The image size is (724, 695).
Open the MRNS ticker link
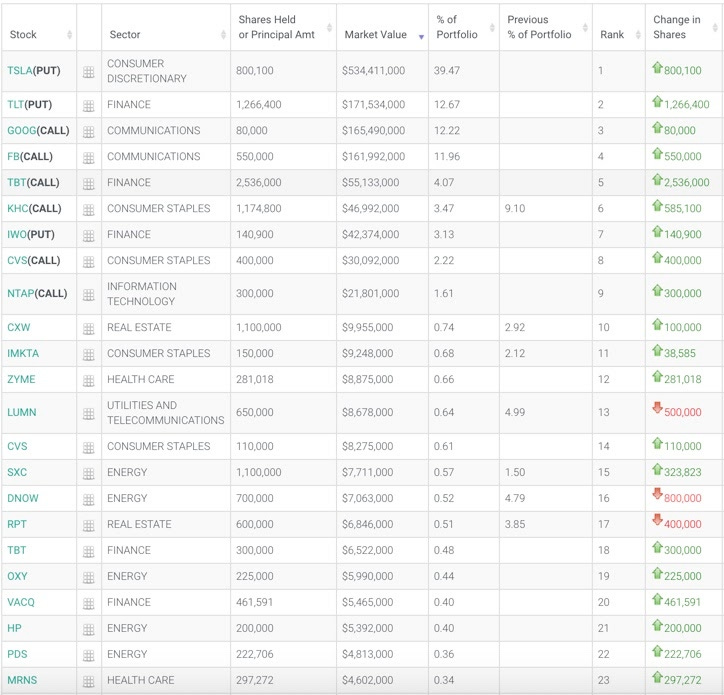coord(22,680)
